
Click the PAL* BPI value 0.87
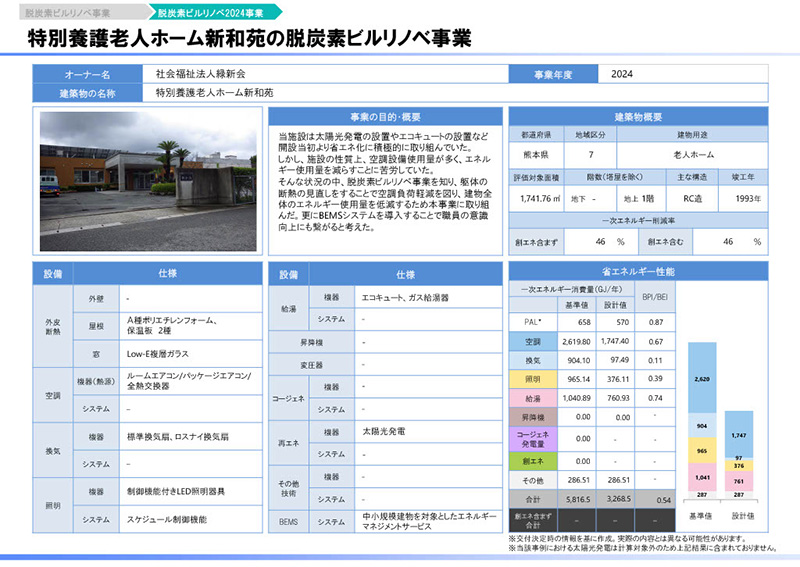(656, 322)
